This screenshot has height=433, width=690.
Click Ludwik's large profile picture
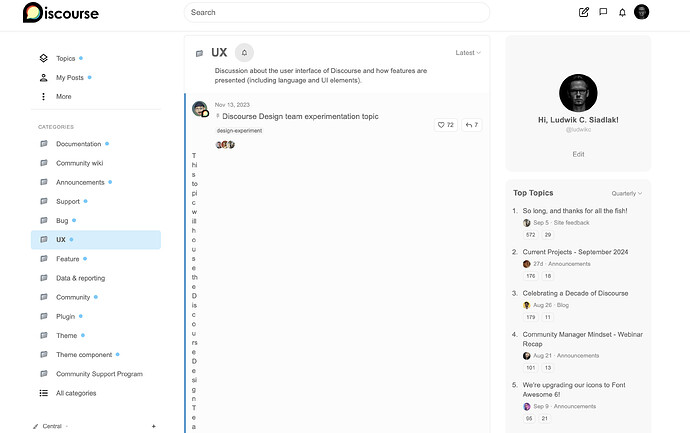pos(578,93)
